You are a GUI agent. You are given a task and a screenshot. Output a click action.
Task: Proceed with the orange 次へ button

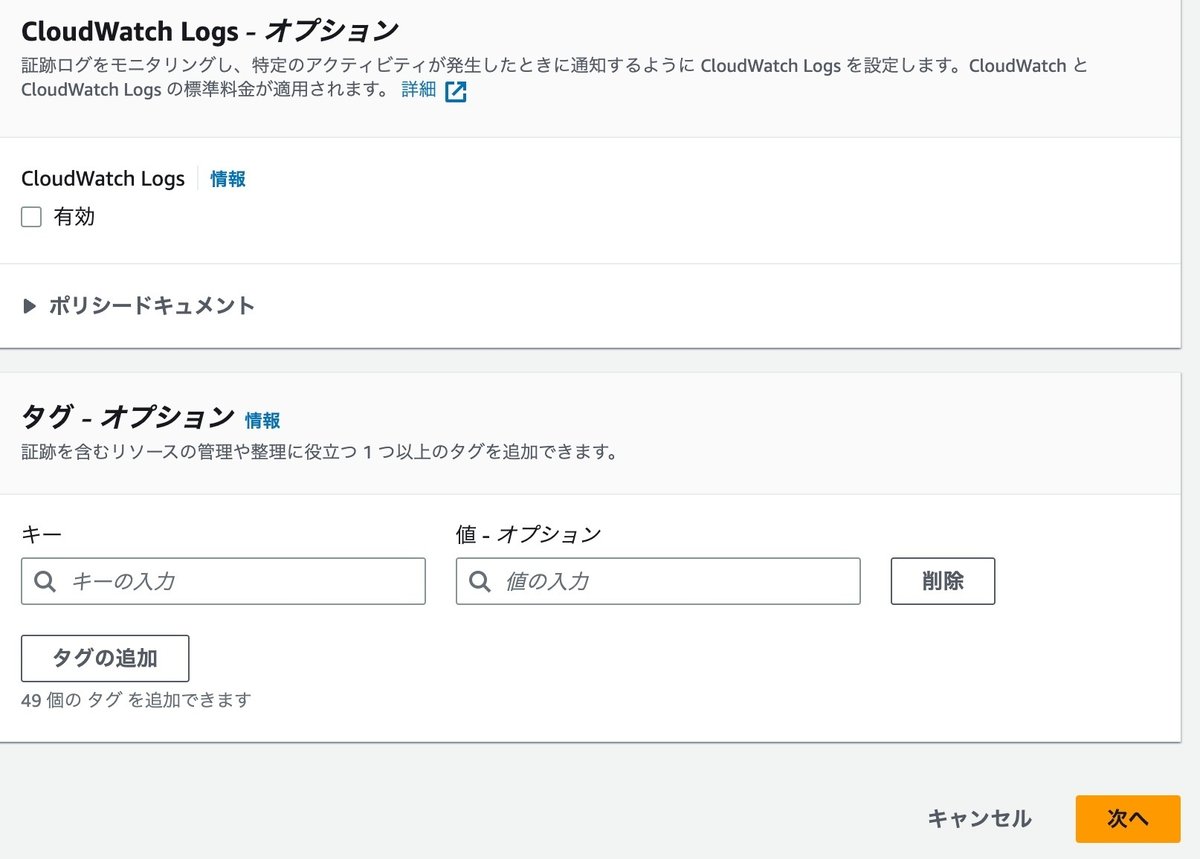(1128, 819)
